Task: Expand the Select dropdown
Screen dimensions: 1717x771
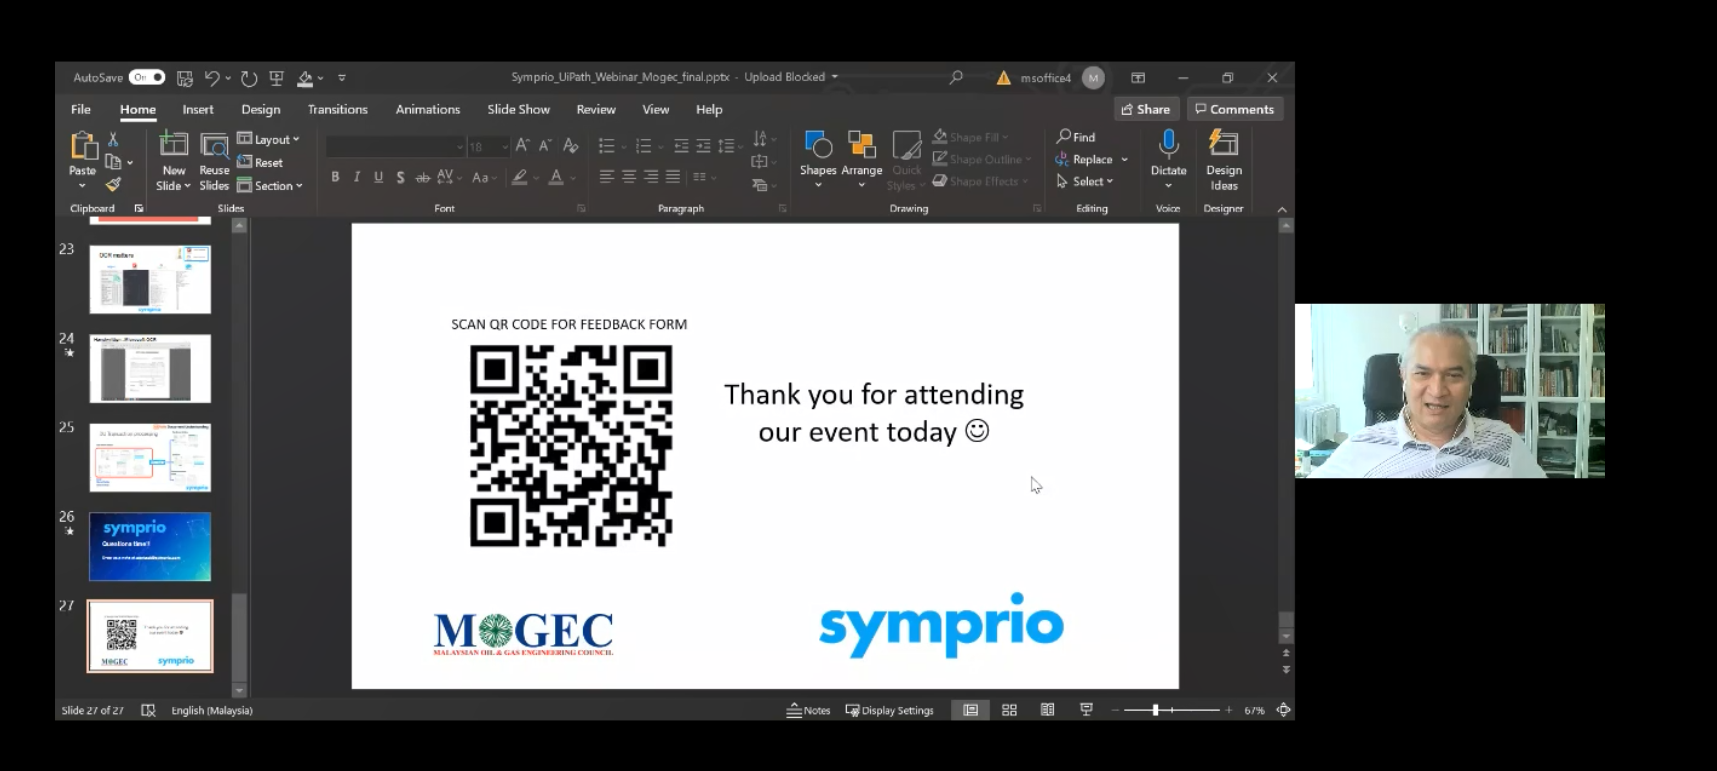Action: click(1085, 181)
